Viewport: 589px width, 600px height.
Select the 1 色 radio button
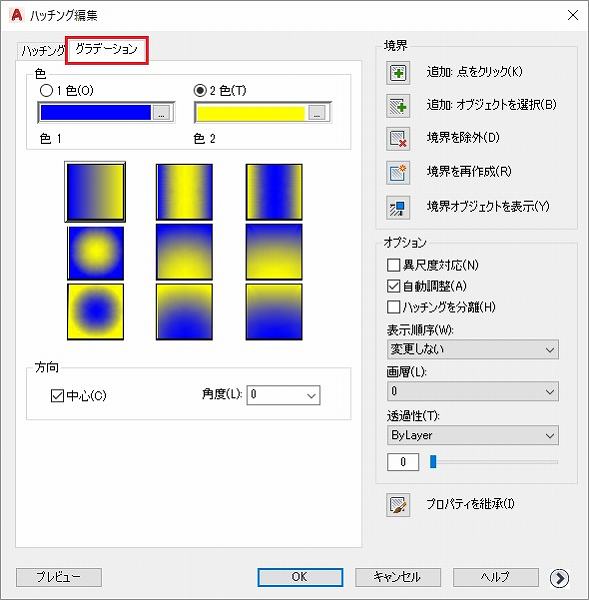click(x=46, y=91)
